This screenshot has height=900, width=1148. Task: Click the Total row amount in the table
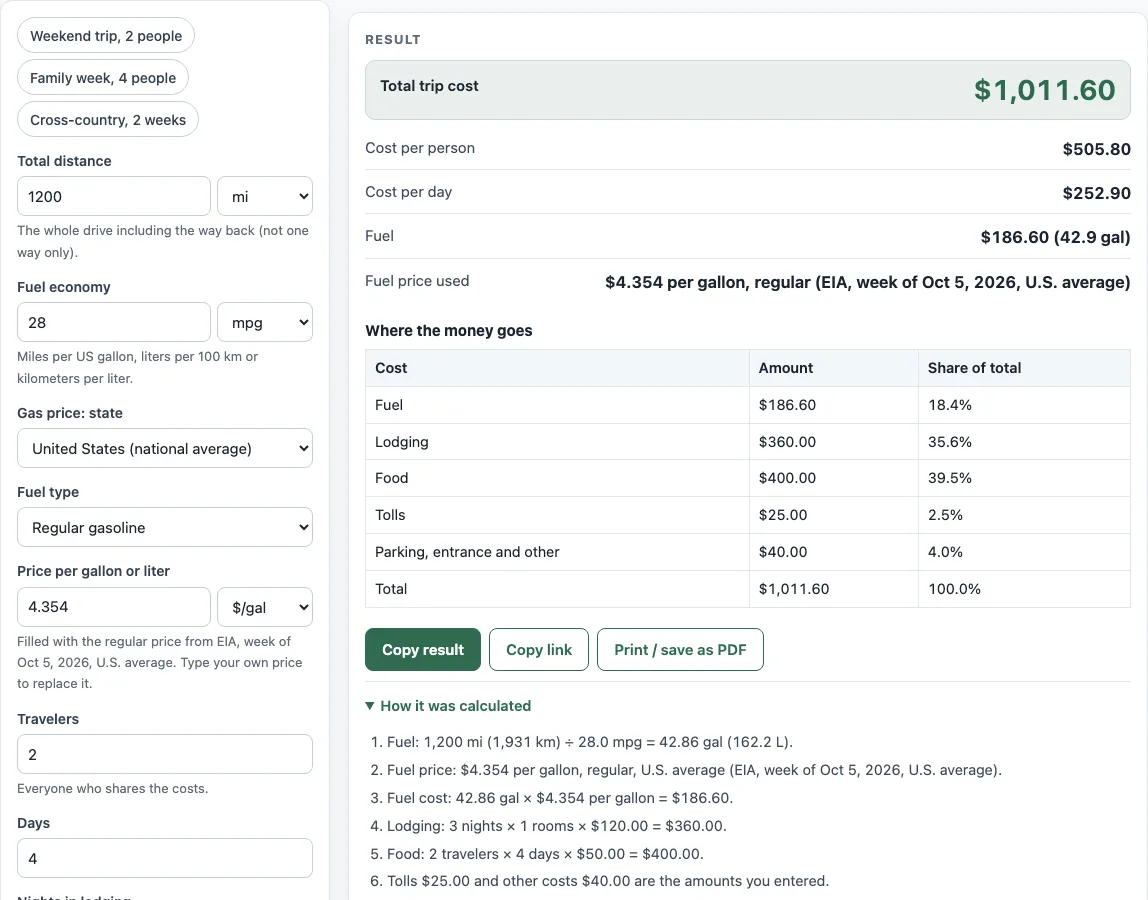coord(834,589)
